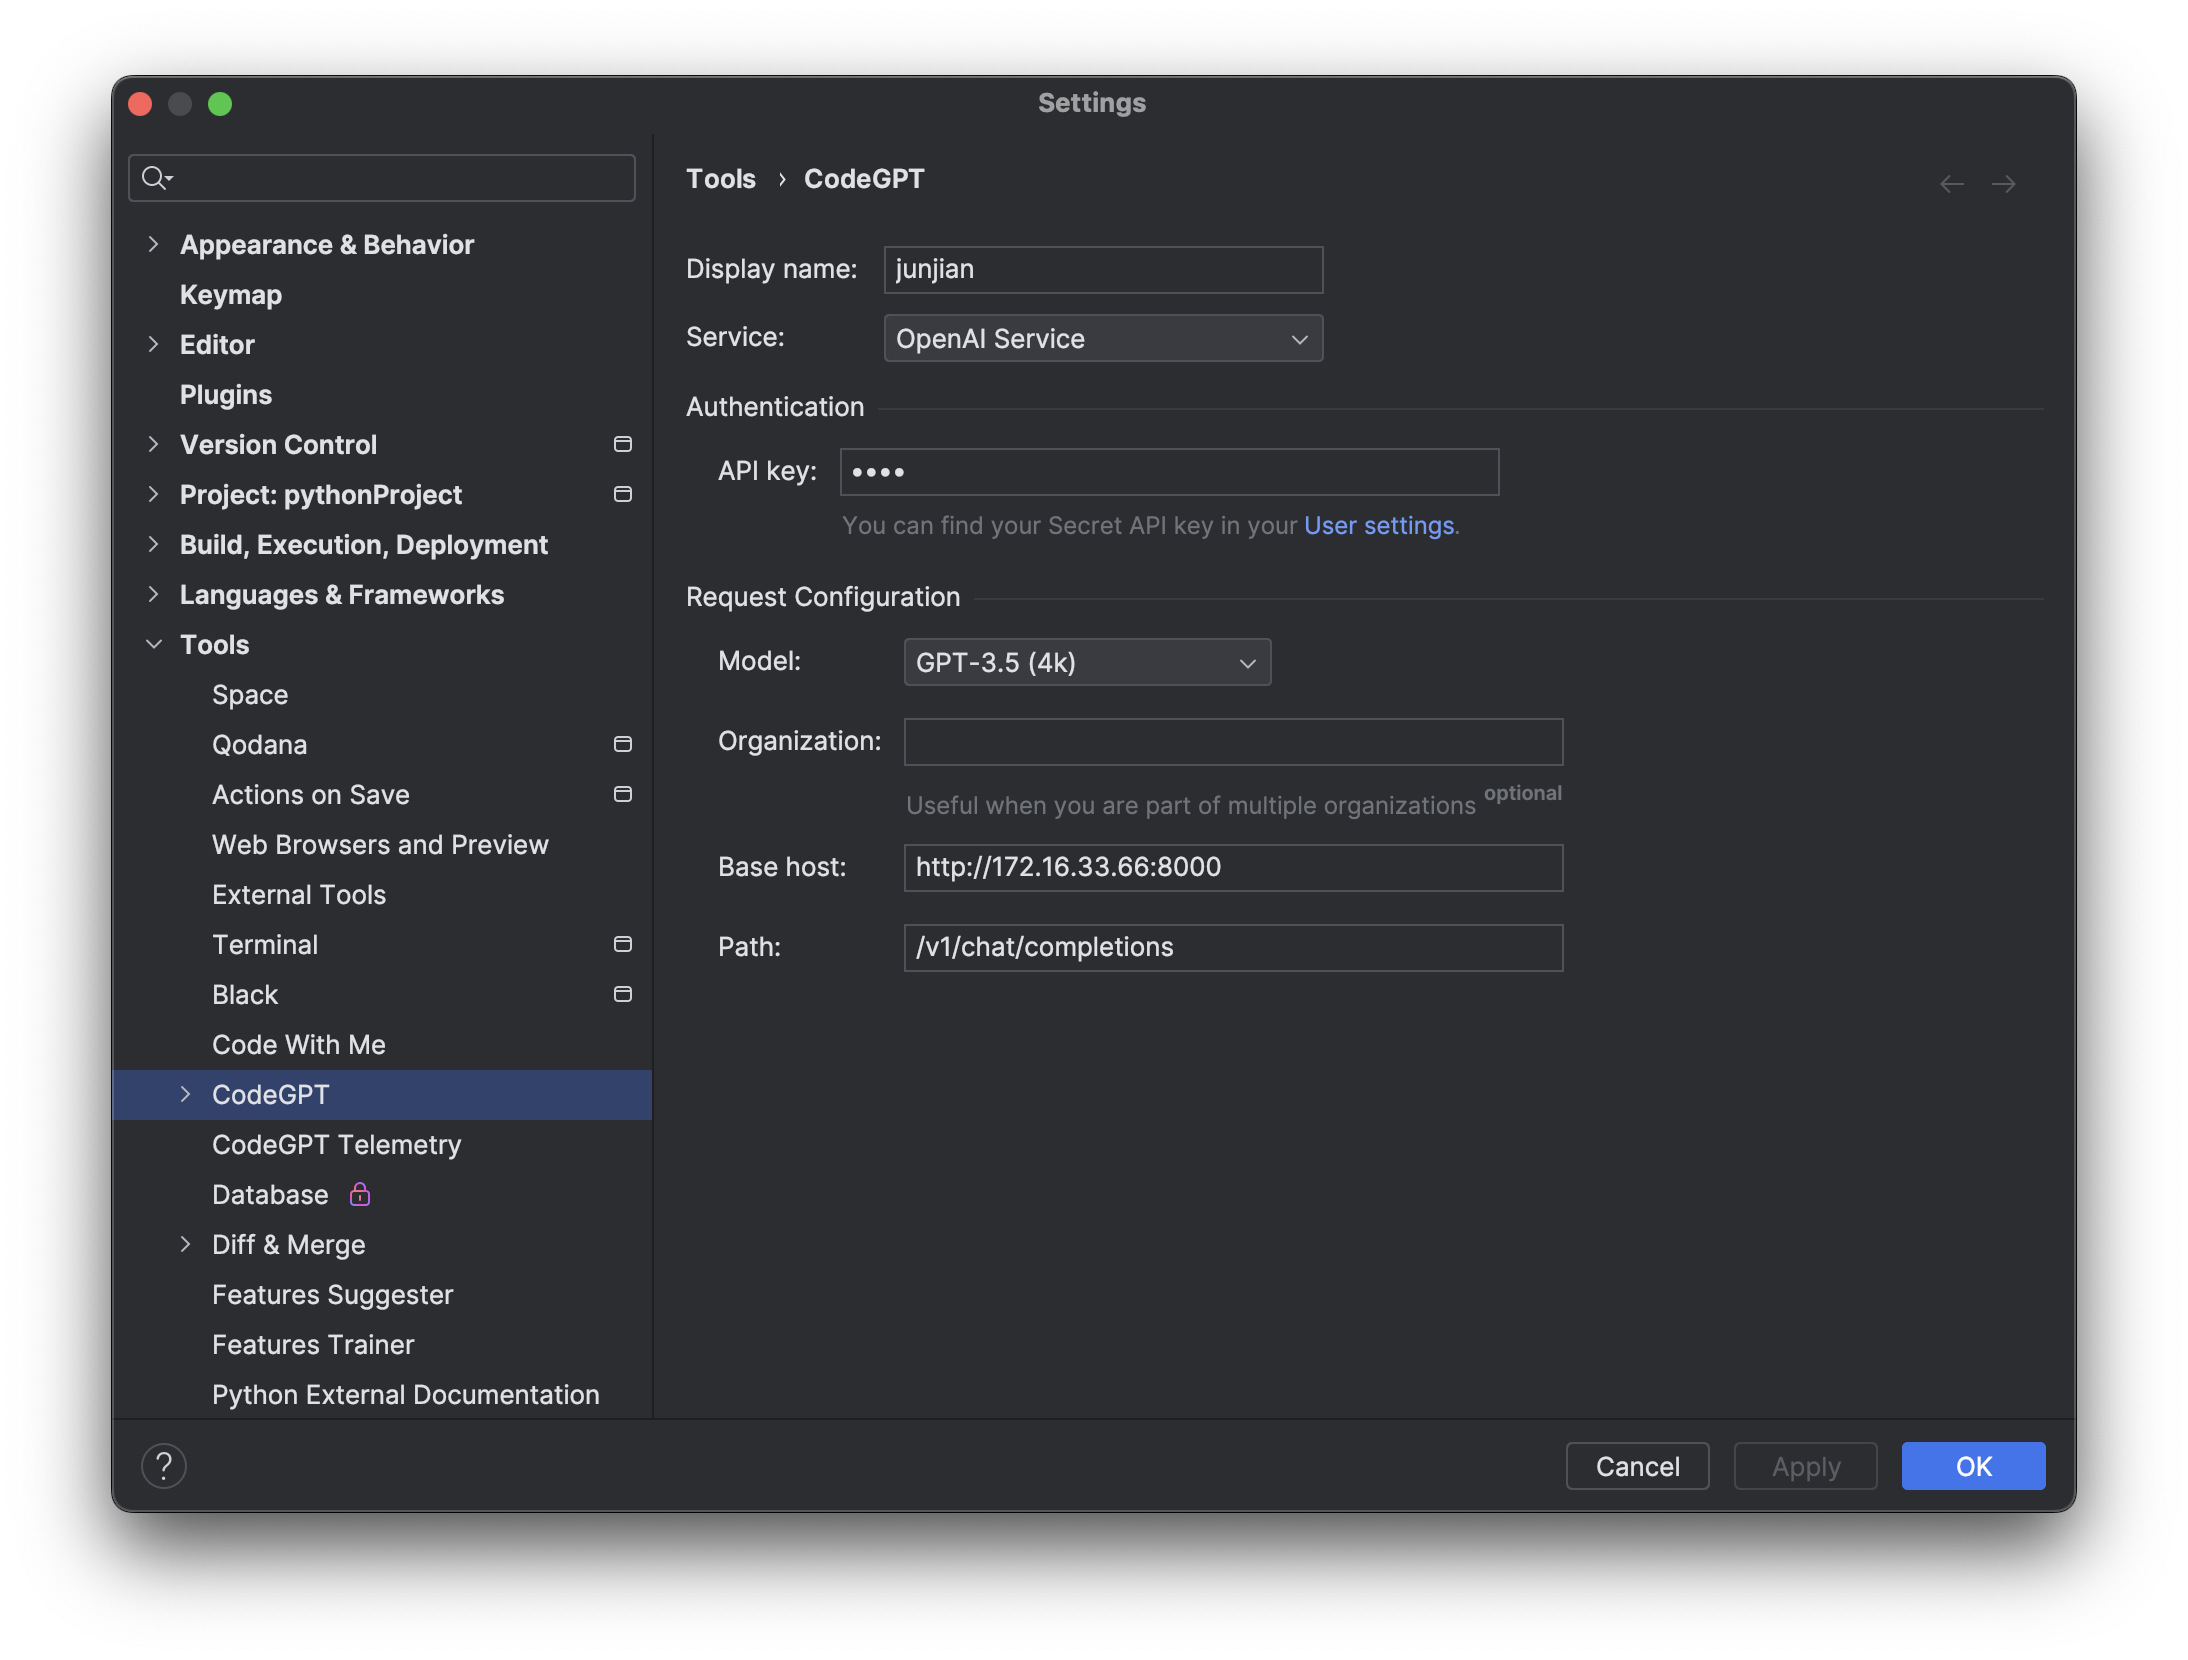The width and height of the screenshot is (2188, 1660).
Task: Focus the API key field
Action: pyautogui.click(x=1168, y=472)
